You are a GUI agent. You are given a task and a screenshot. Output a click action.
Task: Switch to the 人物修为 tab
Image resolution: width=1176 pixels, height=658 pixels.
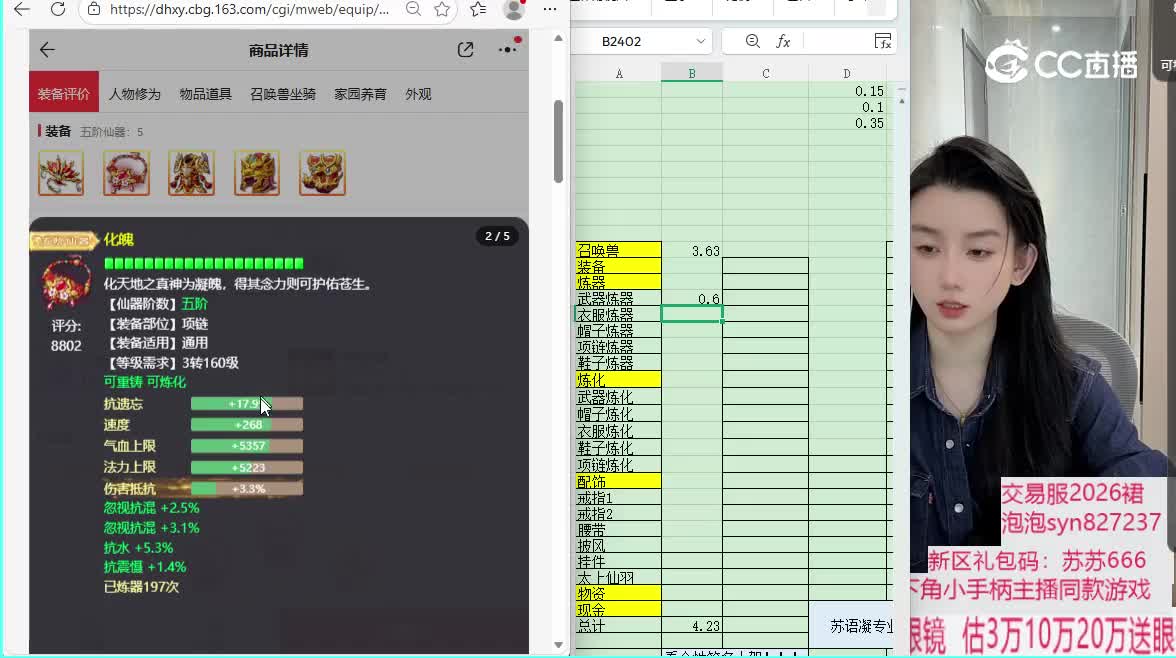(134, 94)
